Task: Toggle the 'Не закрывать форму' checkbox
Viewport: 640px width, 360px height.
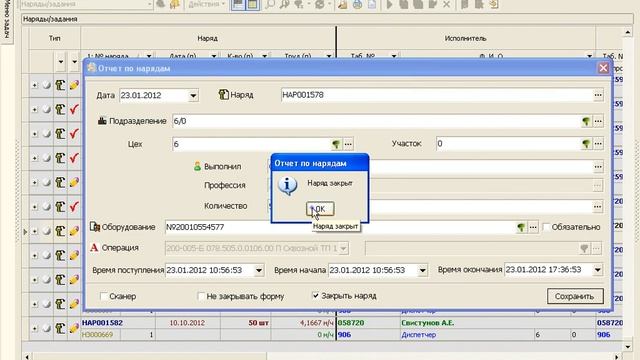Action: pyautogui.click(x=201, y=296)
